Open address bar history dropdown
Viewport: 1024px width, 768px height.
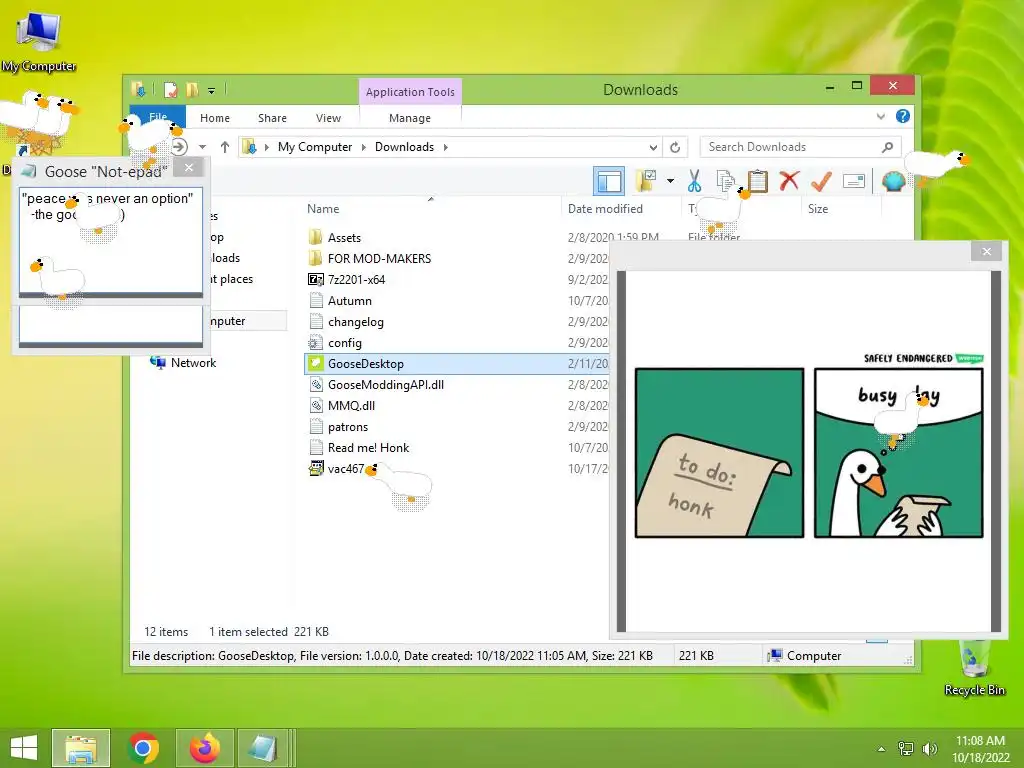(x=653, y=147)
